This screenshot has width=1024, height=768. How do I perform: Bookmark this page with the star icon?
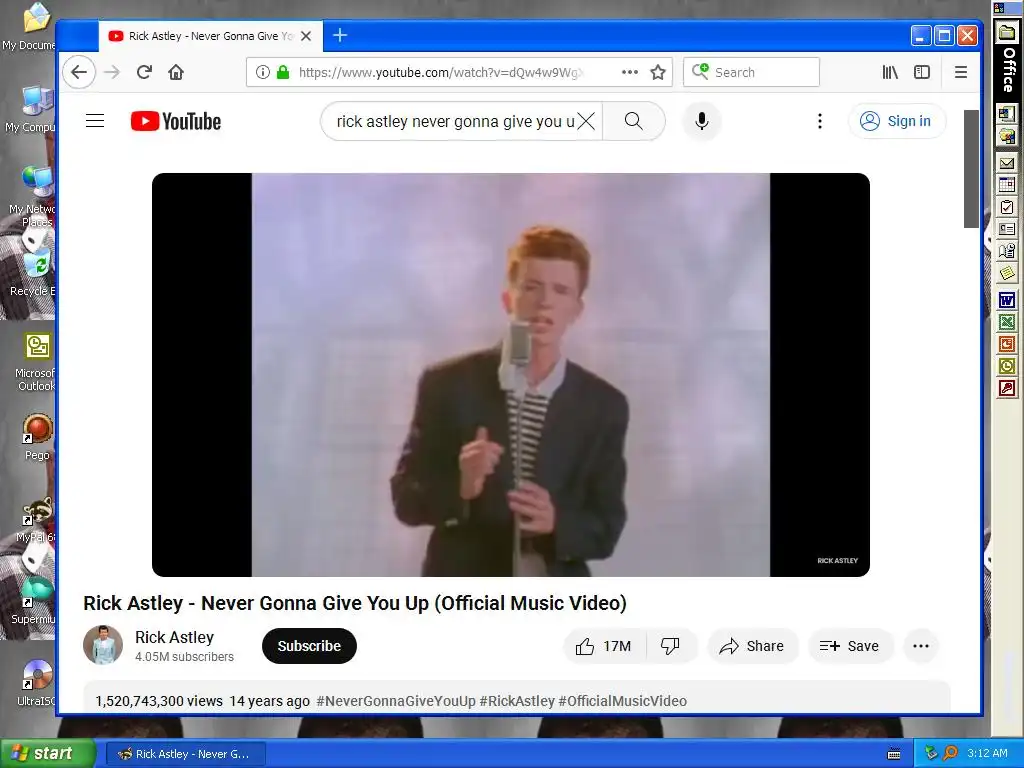[x=658, y=72]
